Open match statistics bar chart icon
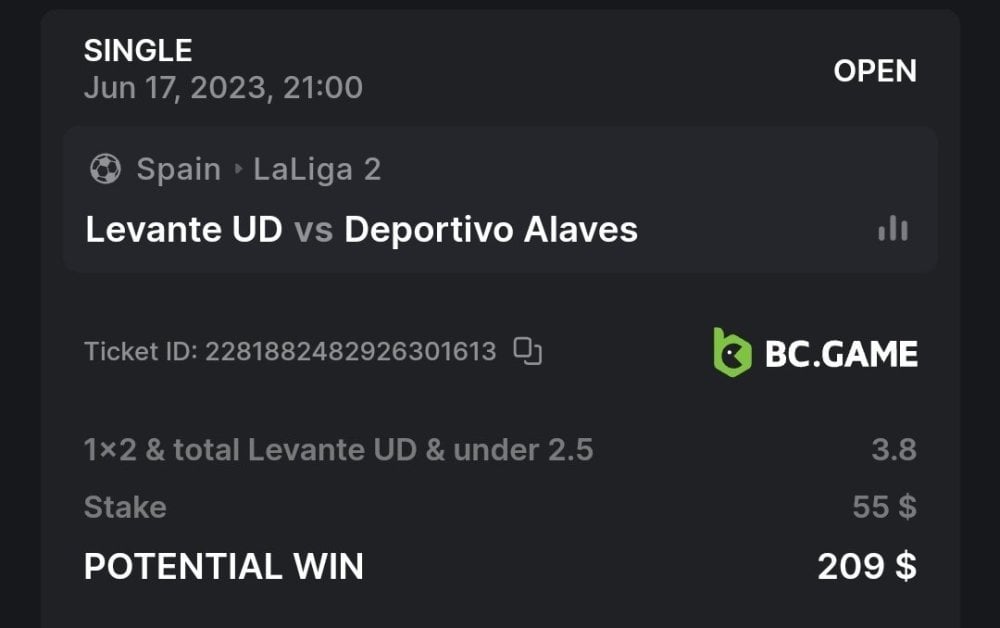The height and width of the screenshot is (628, 1000). point(892,230)
